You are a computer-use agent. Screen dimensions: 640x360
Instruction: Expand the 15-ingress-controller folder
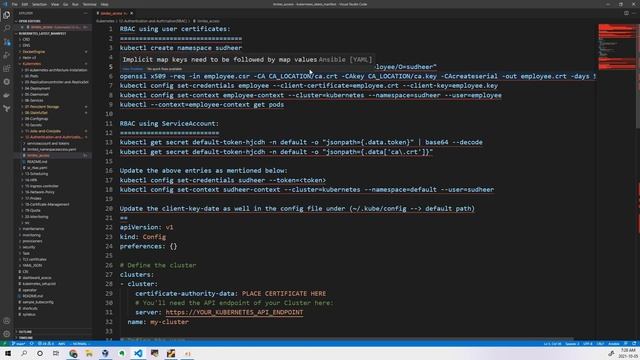(x=42, y=186)
